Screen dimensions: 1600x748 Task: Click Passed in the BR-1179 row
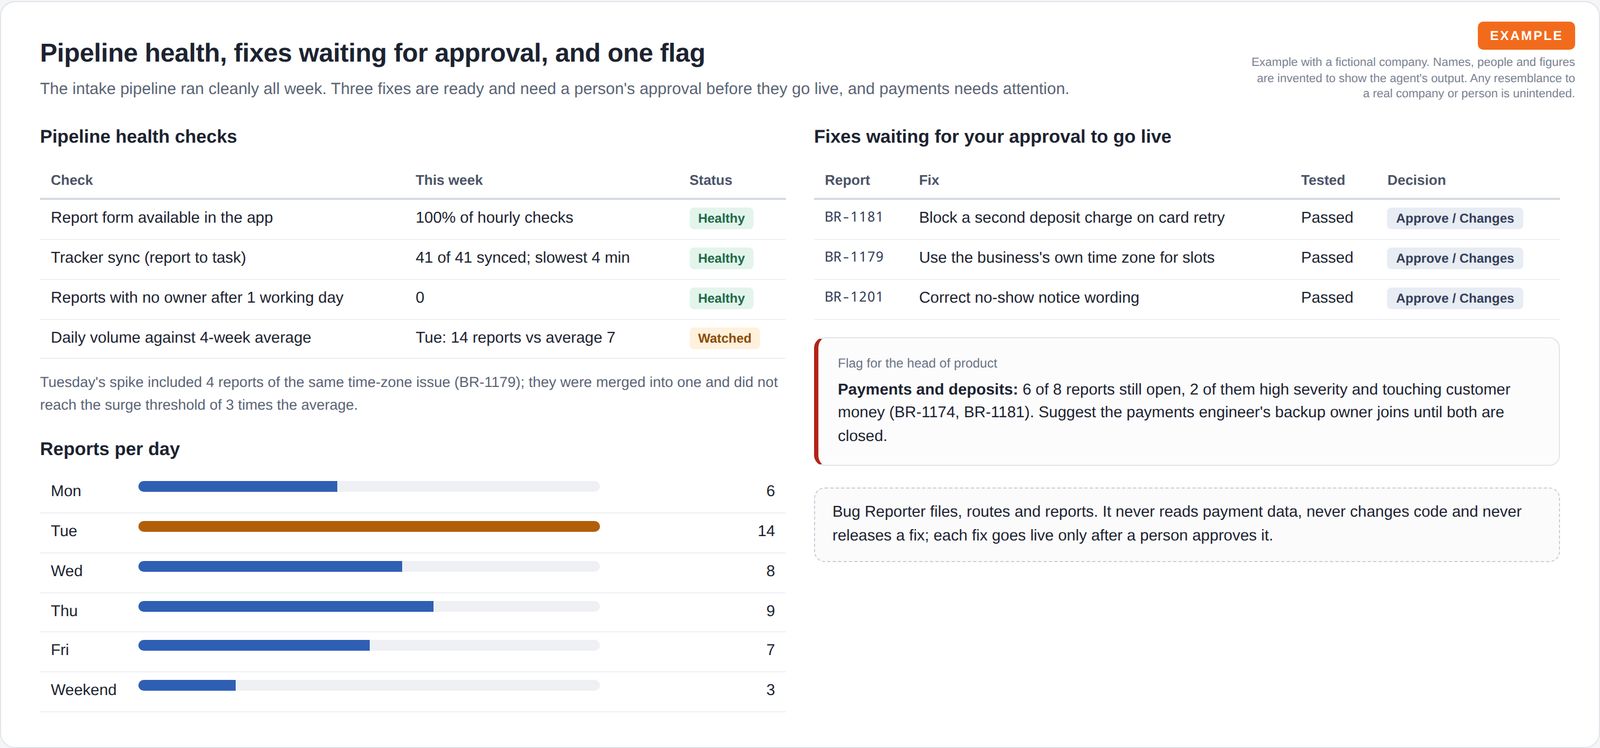pos(1327,257)
